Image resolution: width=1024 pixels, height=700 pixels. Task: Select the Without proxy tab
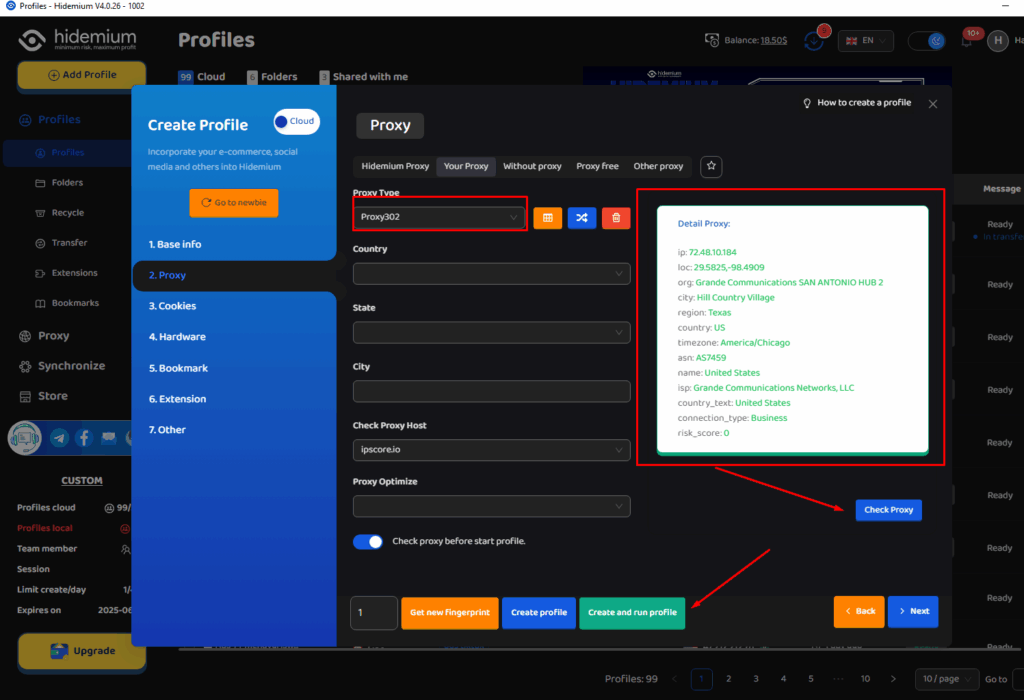pos(532,166)
